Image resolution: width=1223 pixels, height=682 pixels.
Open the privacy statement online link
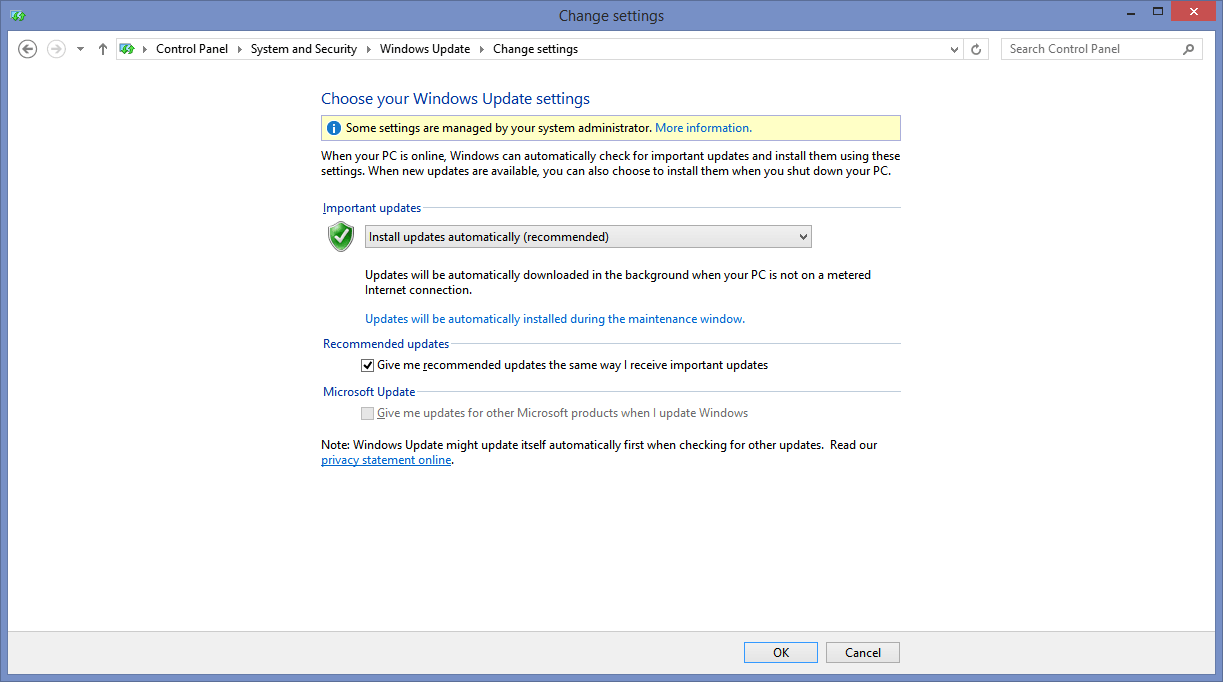coord(386,460)
